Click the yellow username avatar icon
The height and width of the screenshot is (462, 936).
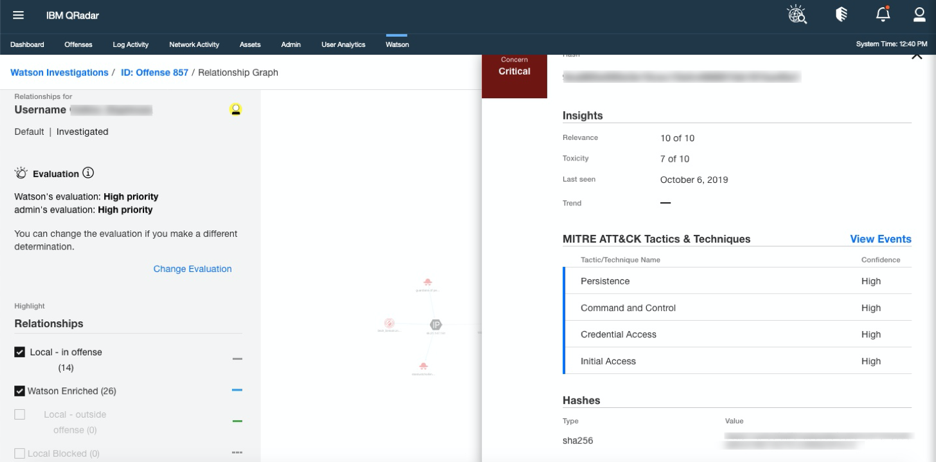coord(236,109)
